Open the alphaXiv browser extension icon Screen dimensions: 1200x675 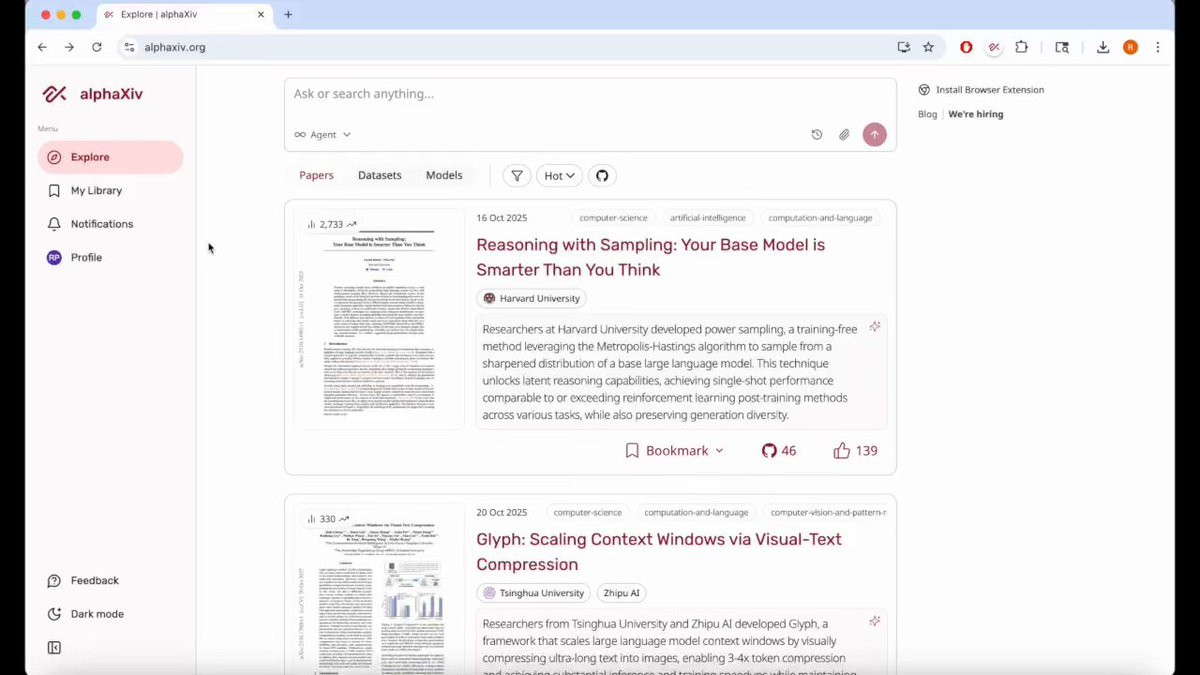coord(994,47)
